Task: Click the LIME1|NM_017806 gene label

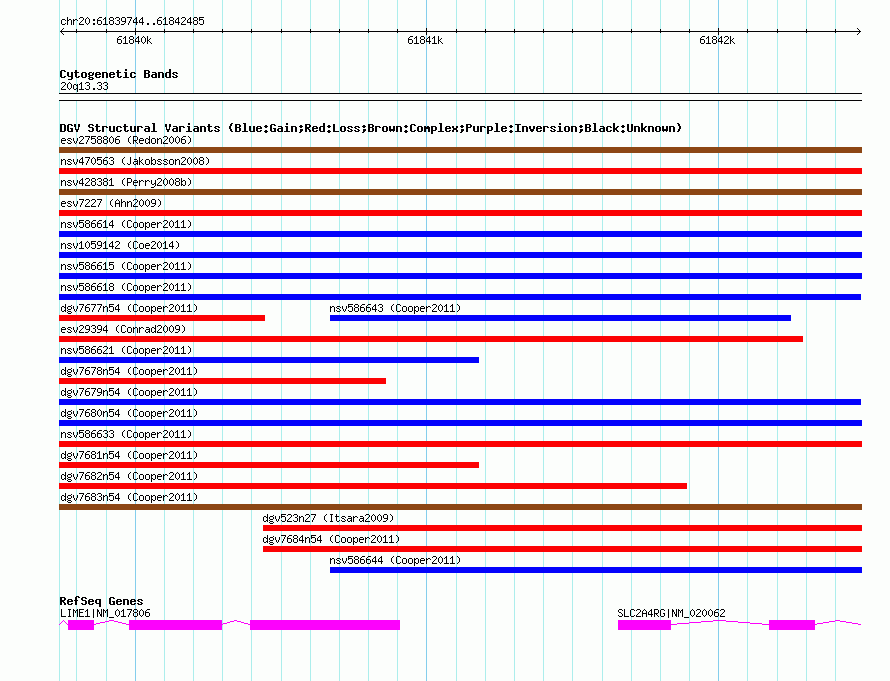Action: coord(105,613)
